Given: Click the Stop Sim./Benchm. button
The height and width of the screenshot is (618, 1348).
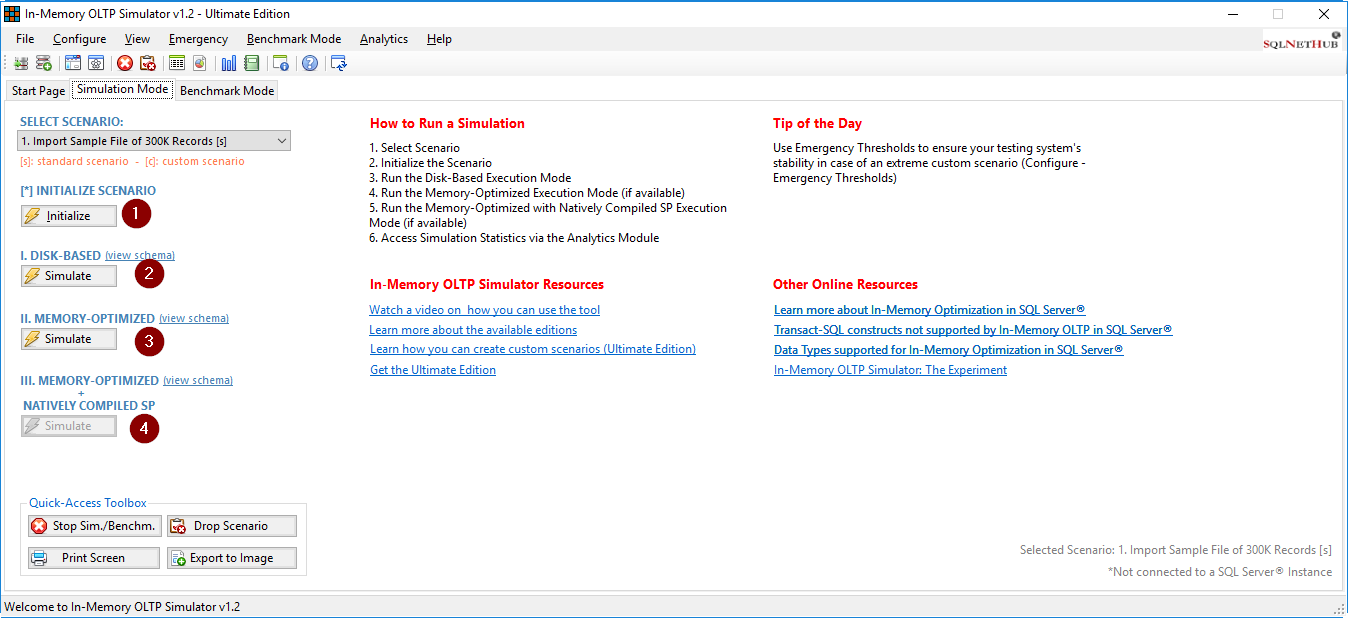Looking at the screenshot, I should click(94, 526).
